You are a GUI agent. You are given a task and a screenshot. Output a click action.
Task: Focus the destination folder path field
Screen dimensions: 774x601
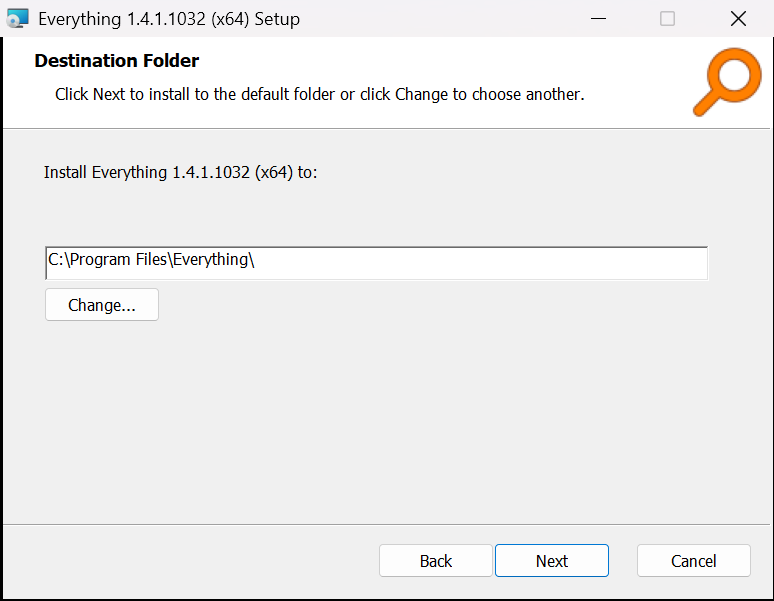(x=376, y=263)
